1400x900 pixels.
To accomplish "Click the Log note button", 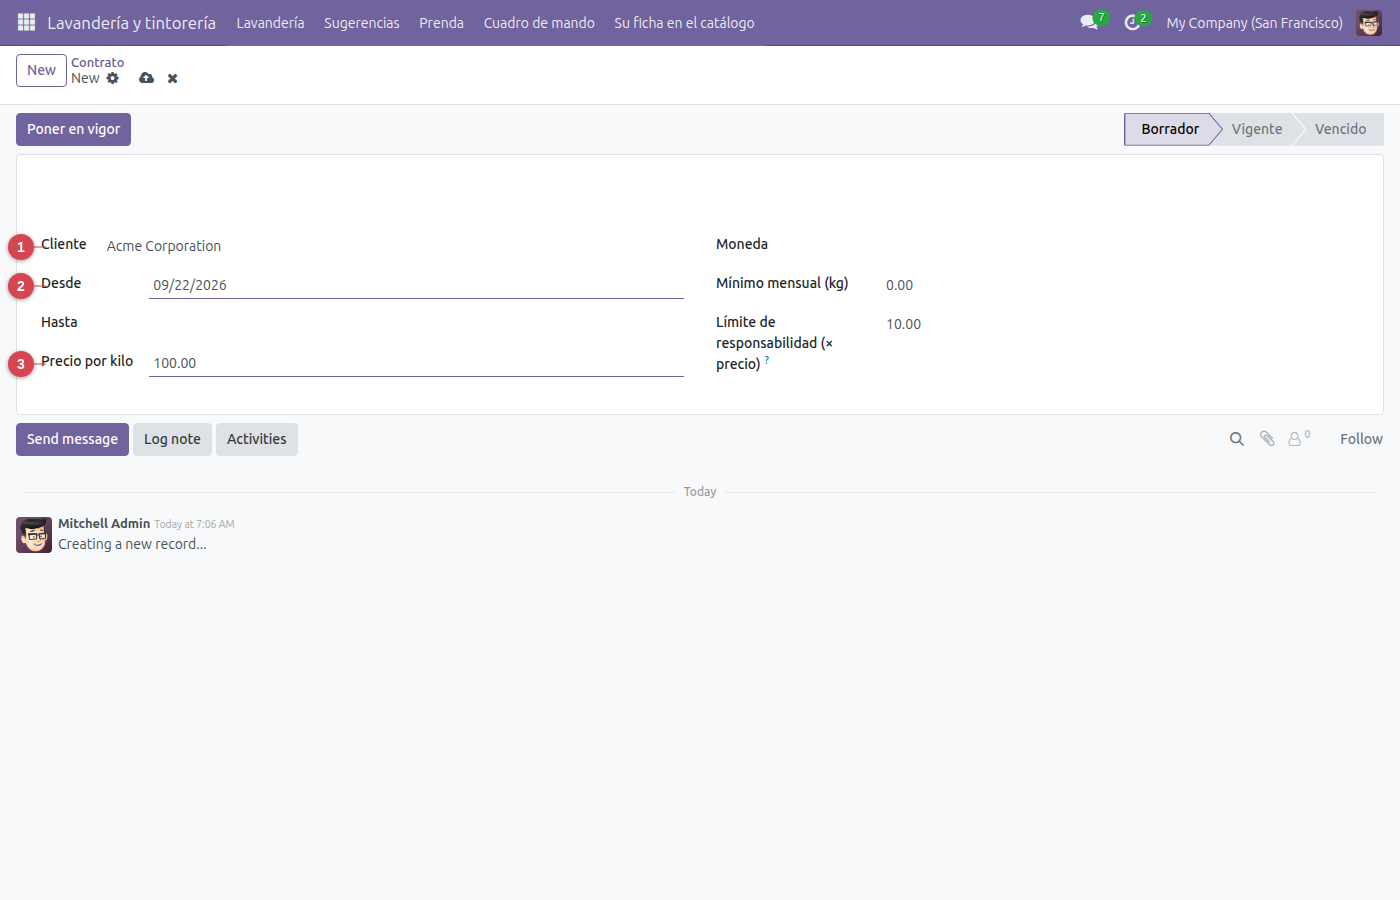I will click(x=172, y=439).
